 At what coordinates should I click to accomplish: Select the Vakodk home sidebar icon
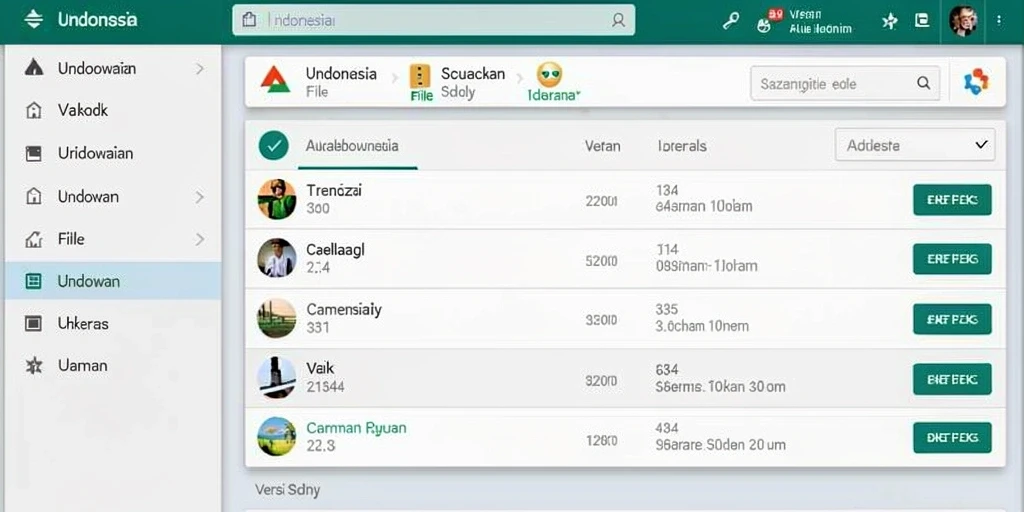(33, 110)
